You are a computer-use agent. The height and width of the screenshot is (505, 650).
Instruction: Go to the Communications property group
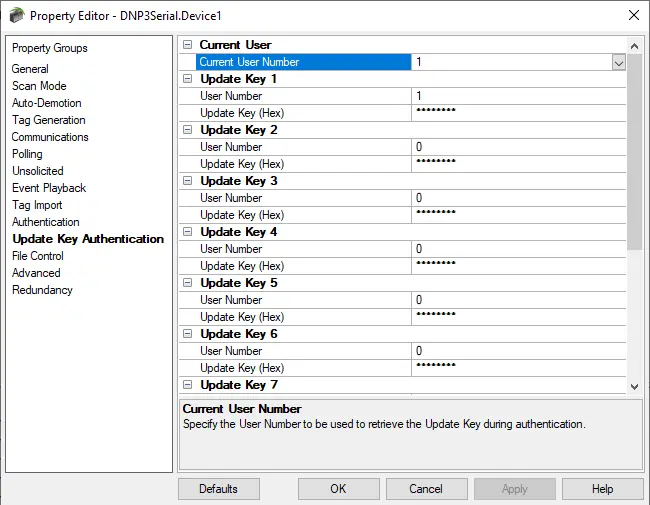[x=50, y=137]
